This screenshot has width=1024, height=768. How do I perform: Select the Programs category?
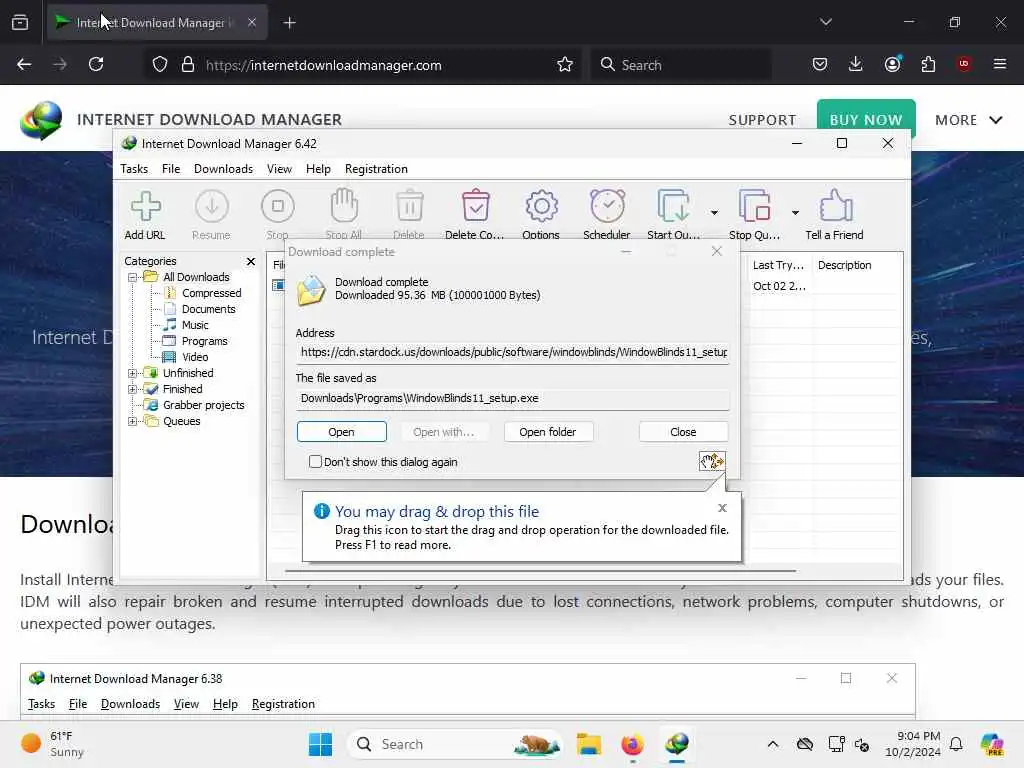point(204,341)
